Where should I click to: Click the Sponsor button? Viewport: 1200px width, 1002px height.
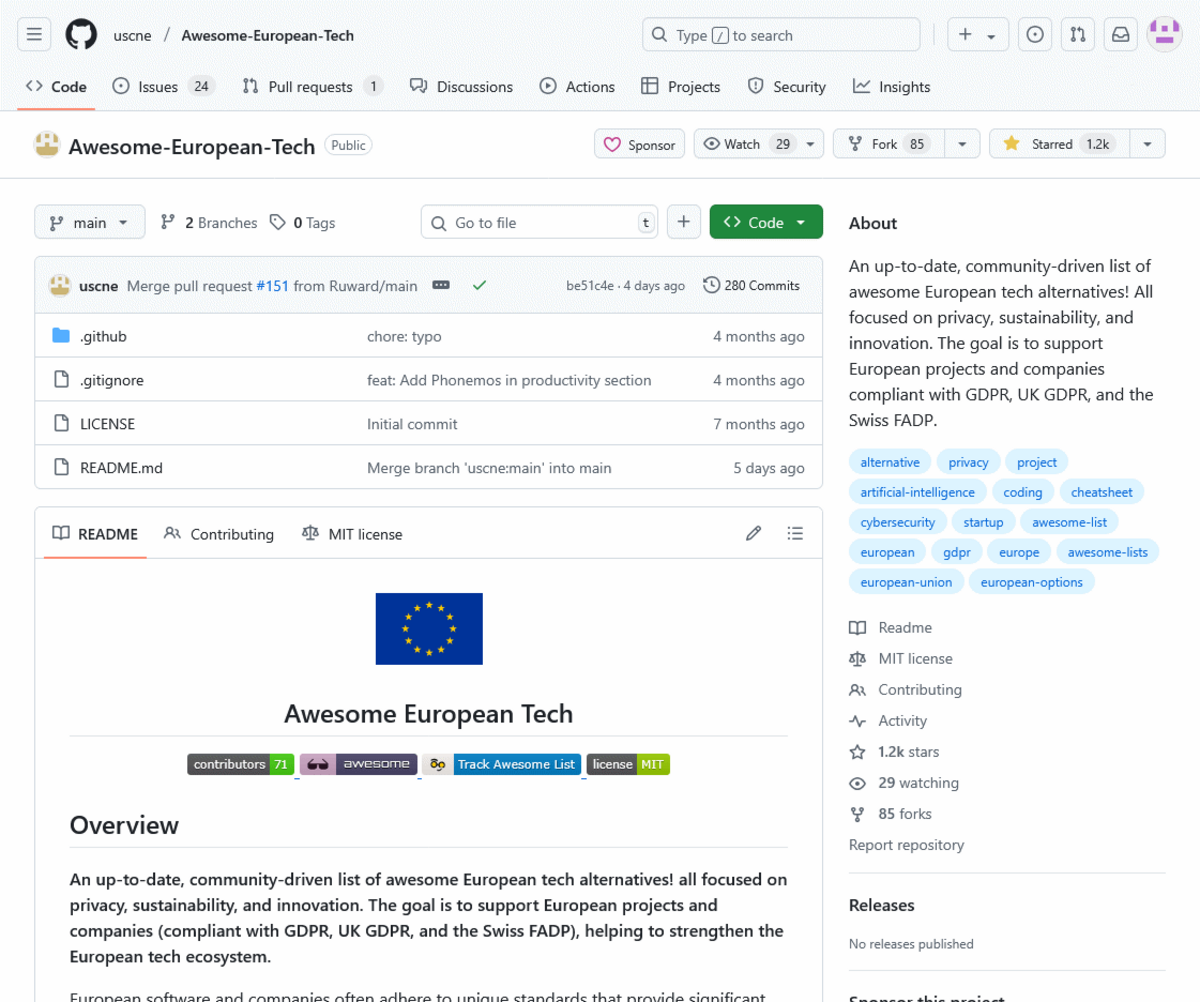click(x=640, y=144)
